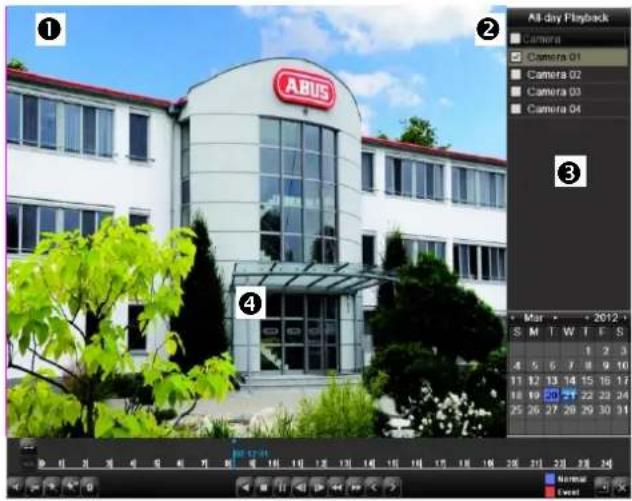Step forward one frame

coord(318,487)
